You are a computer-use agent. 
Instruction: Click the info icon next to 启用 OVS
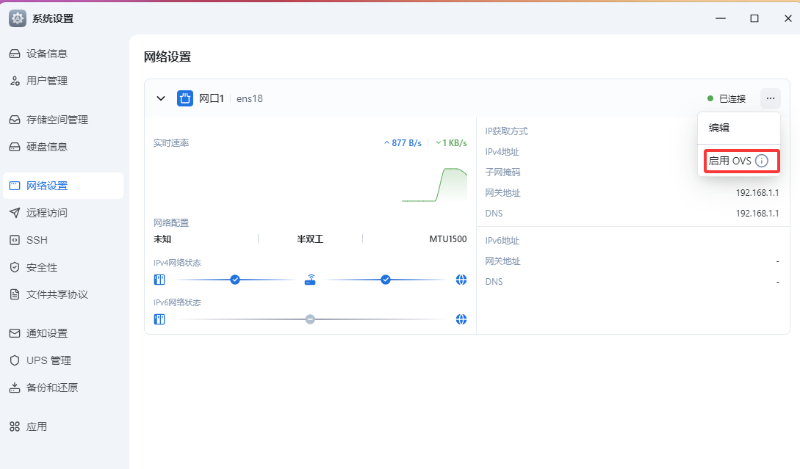coord(762,161)
